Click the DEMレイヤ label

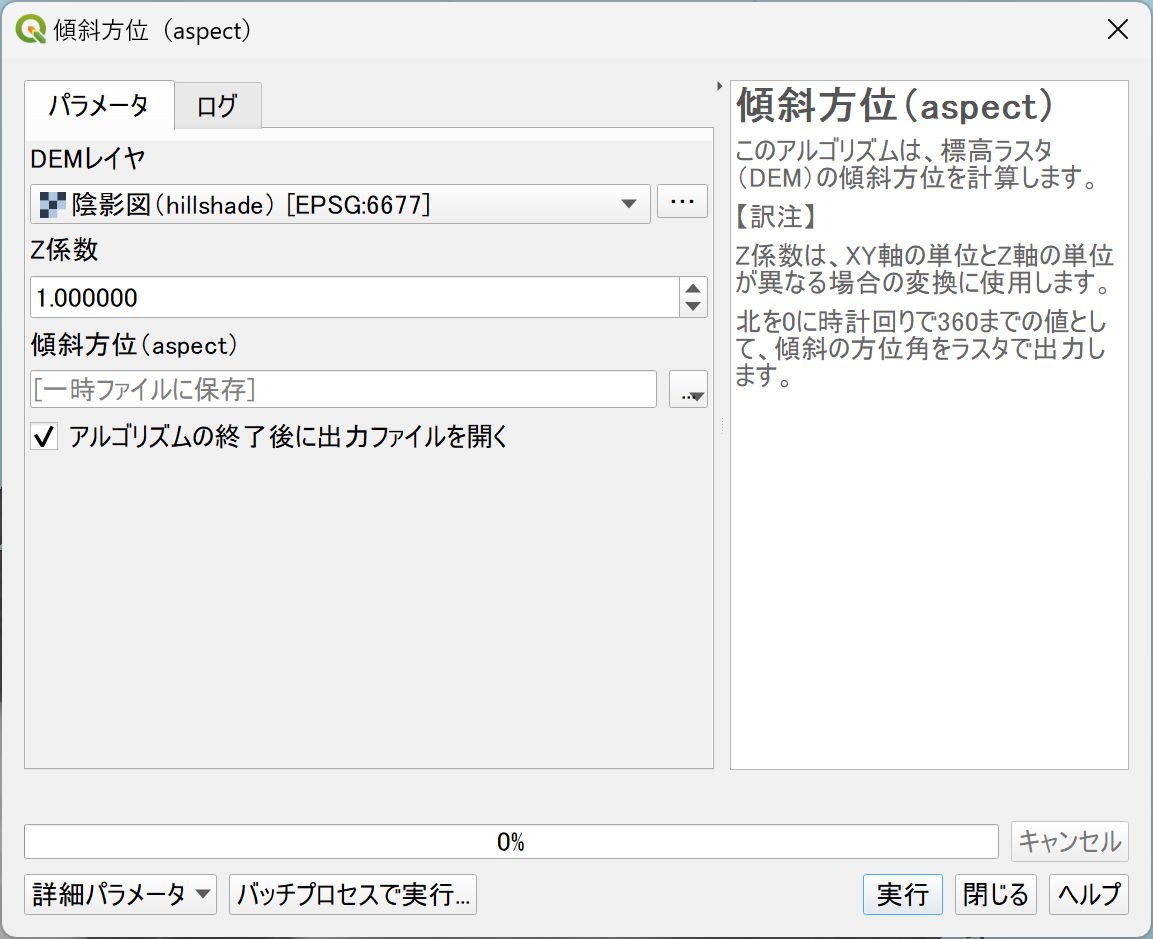(x=88, y=158)
